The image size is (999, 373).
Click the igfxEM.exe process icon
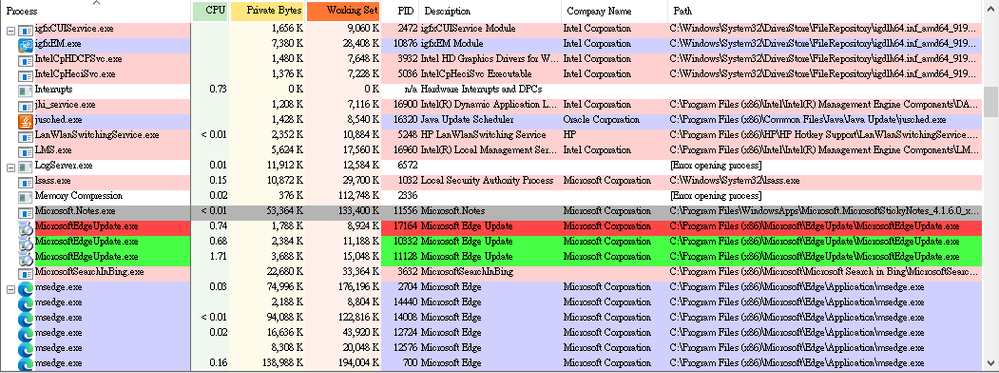(x=25, y=44)
